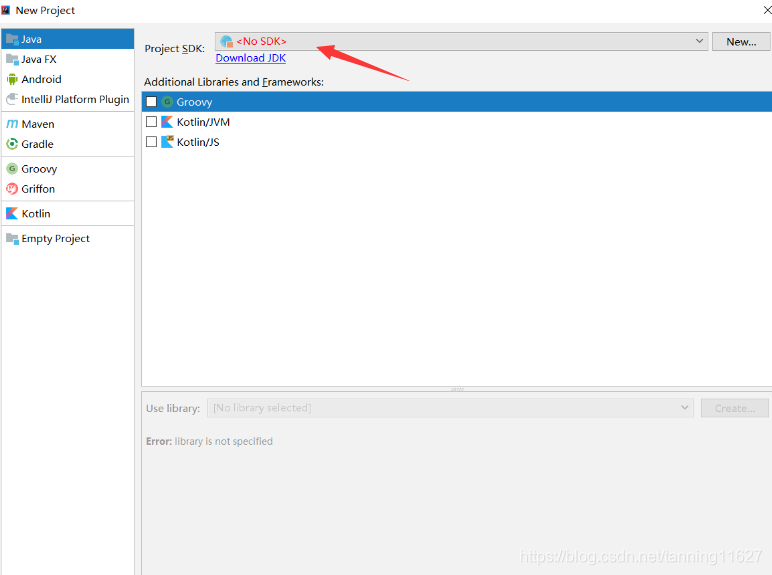The image size is (772, 575).
Task: Click the IntelliJ logo in title bar
Action: click(x=5, y=10)
